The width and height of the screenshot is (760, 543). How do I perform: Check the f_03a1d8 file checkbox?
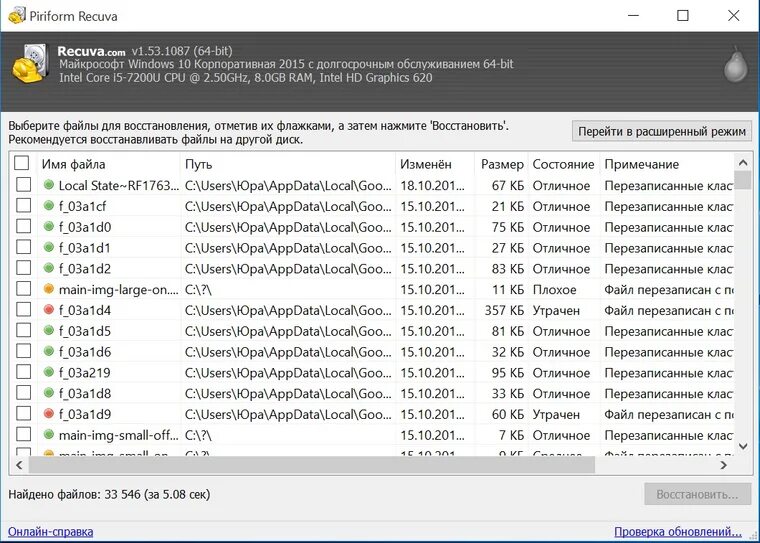(x=24, y=393)
